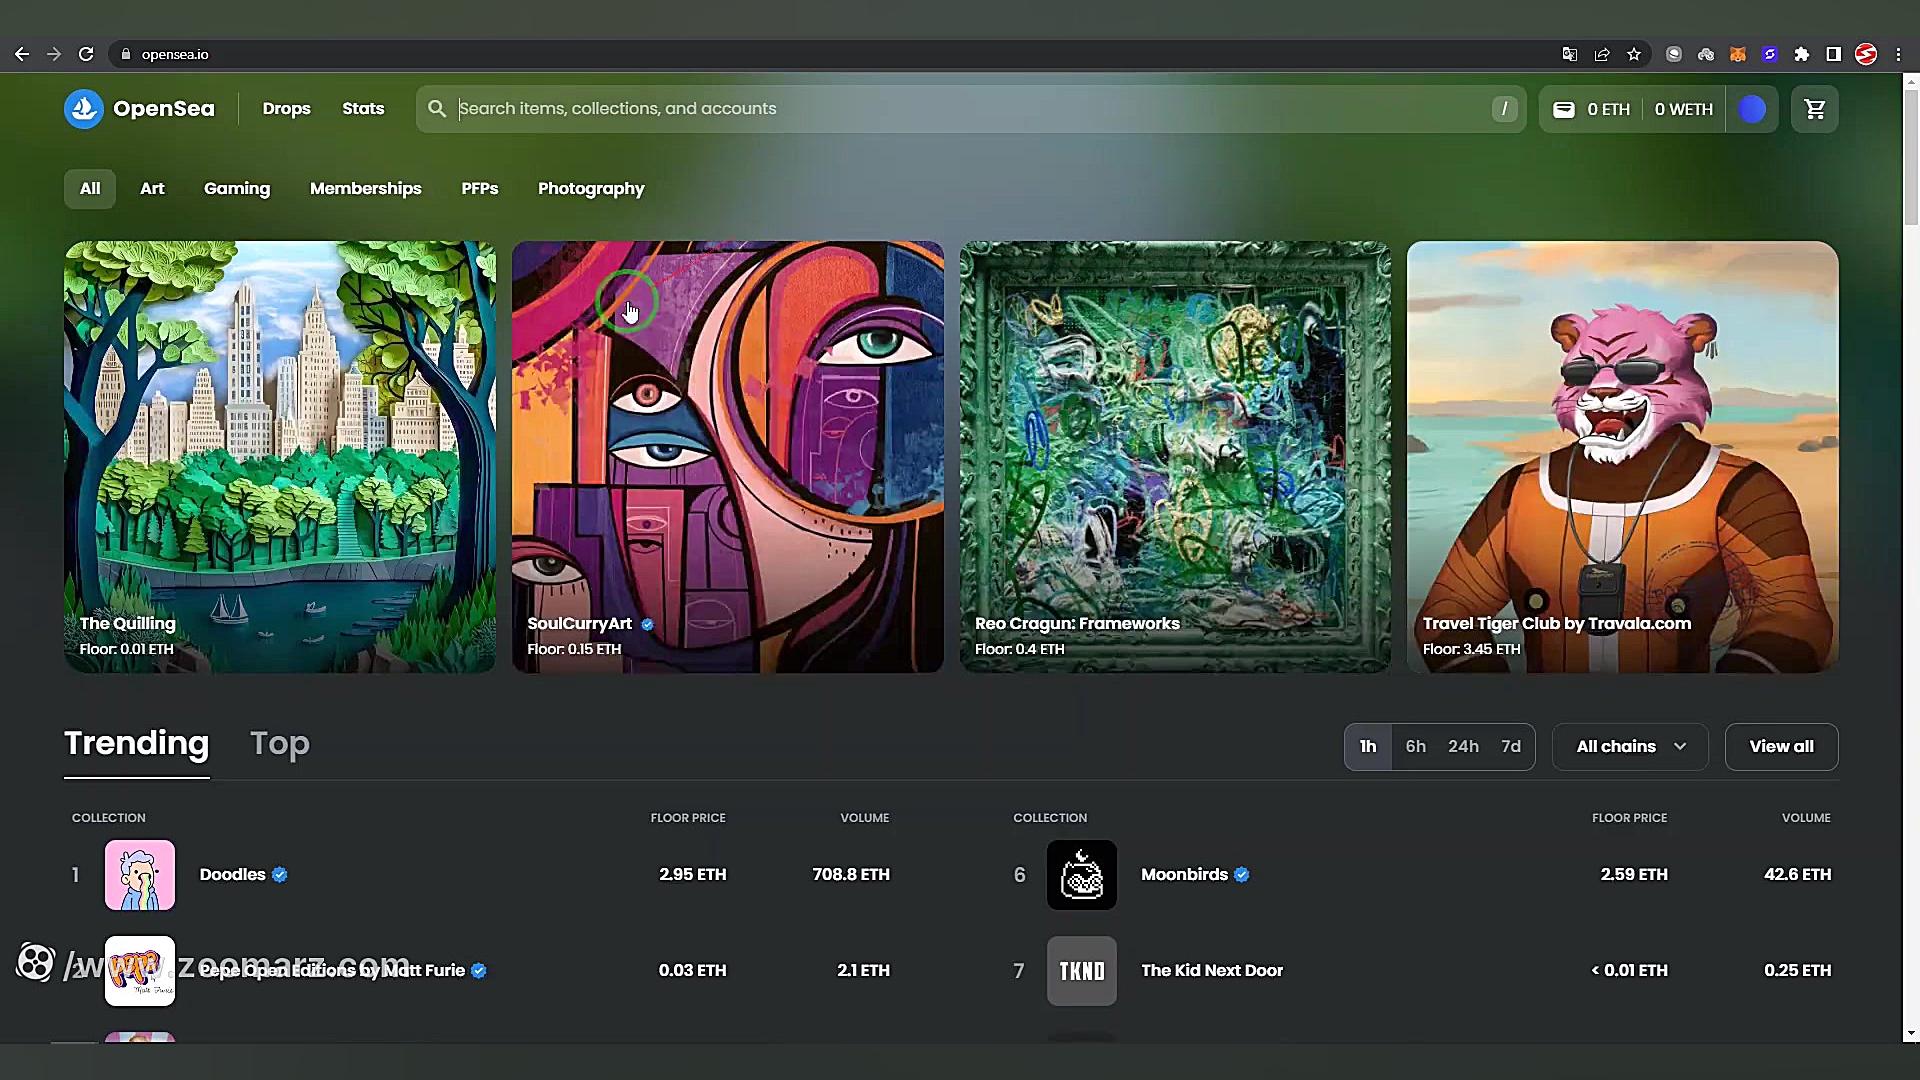Click the browser back arrow
The height and width of the screenshot is (1080, 1920).
tap(22, 54)
